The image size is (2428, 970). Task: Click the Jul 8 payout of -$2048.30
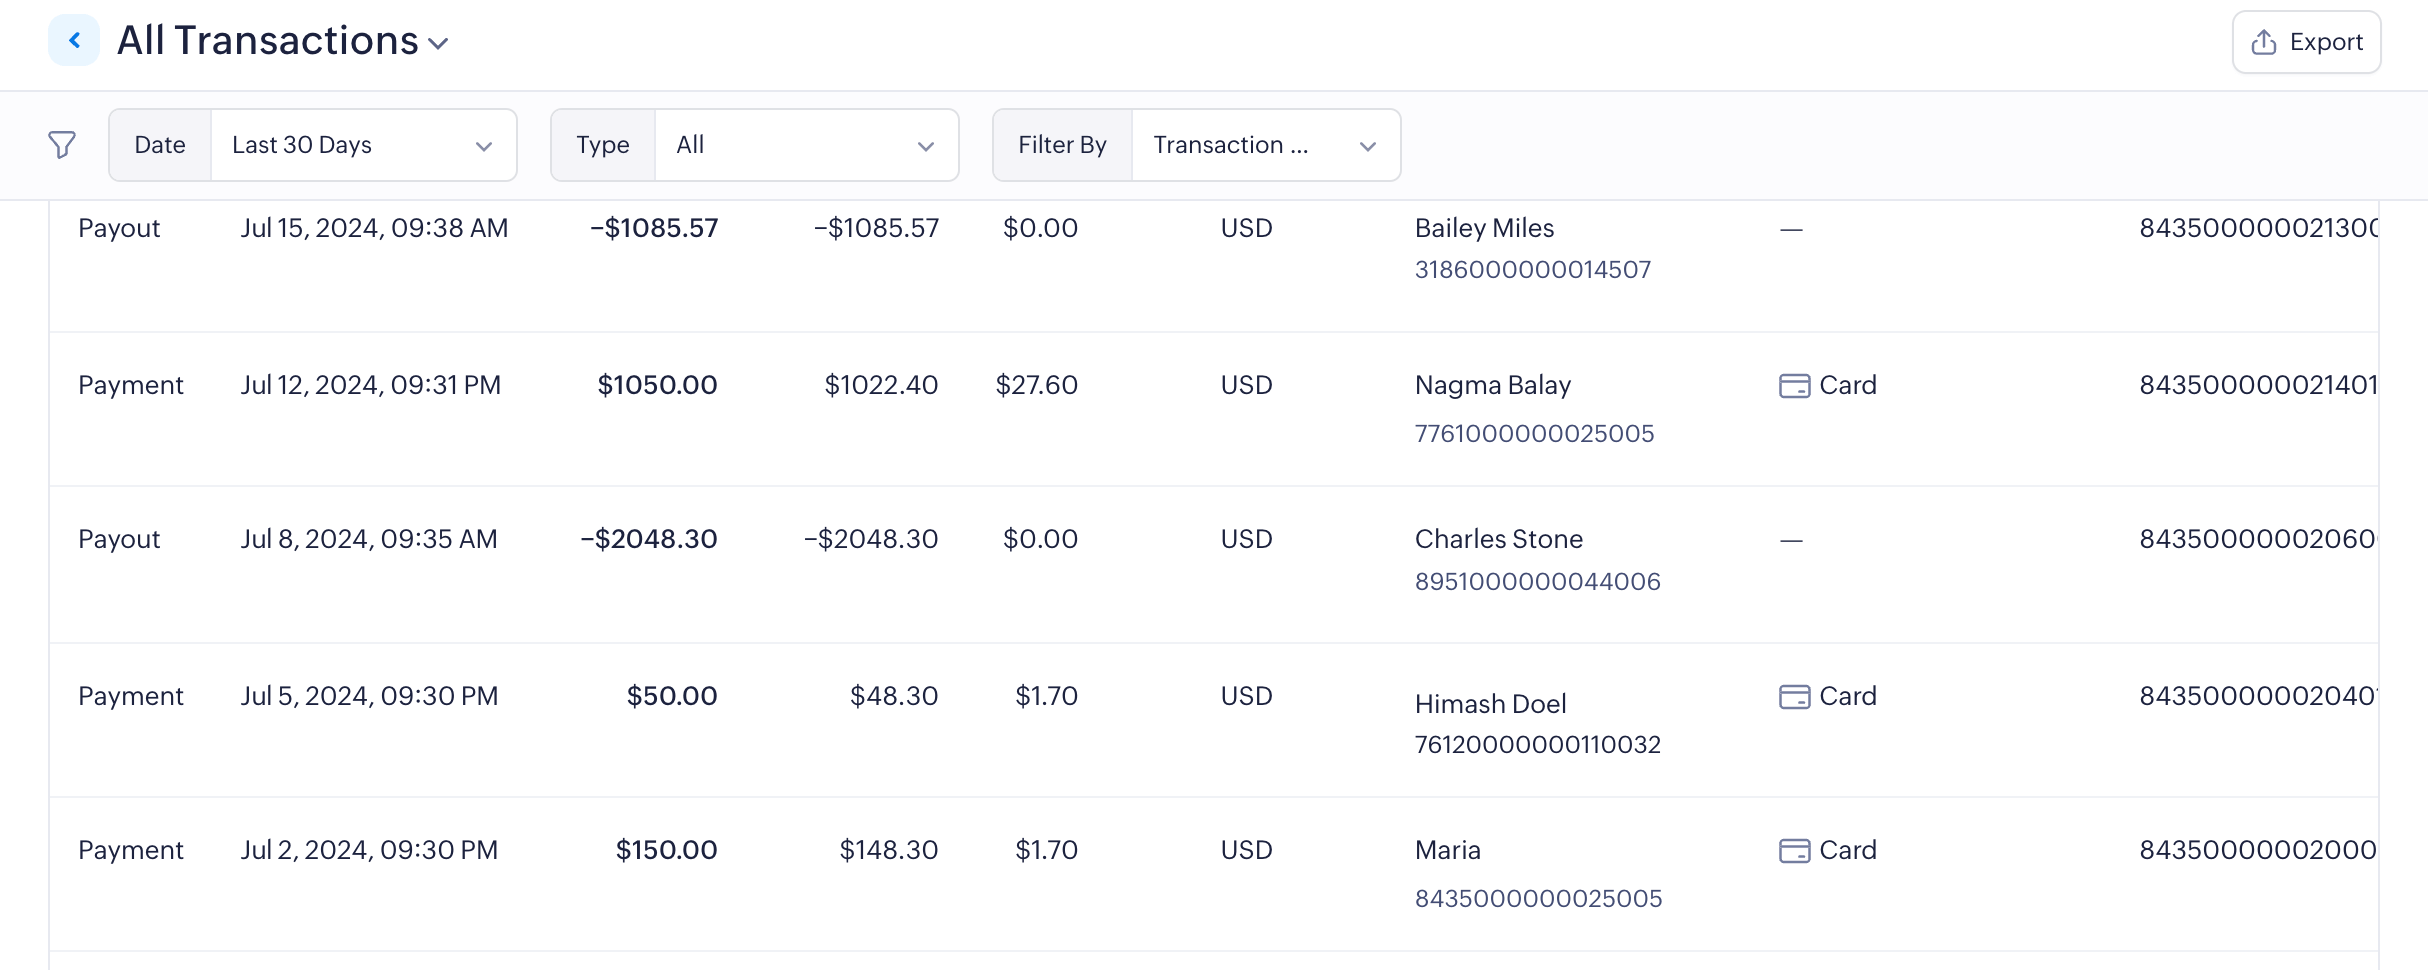coord(649,540)
